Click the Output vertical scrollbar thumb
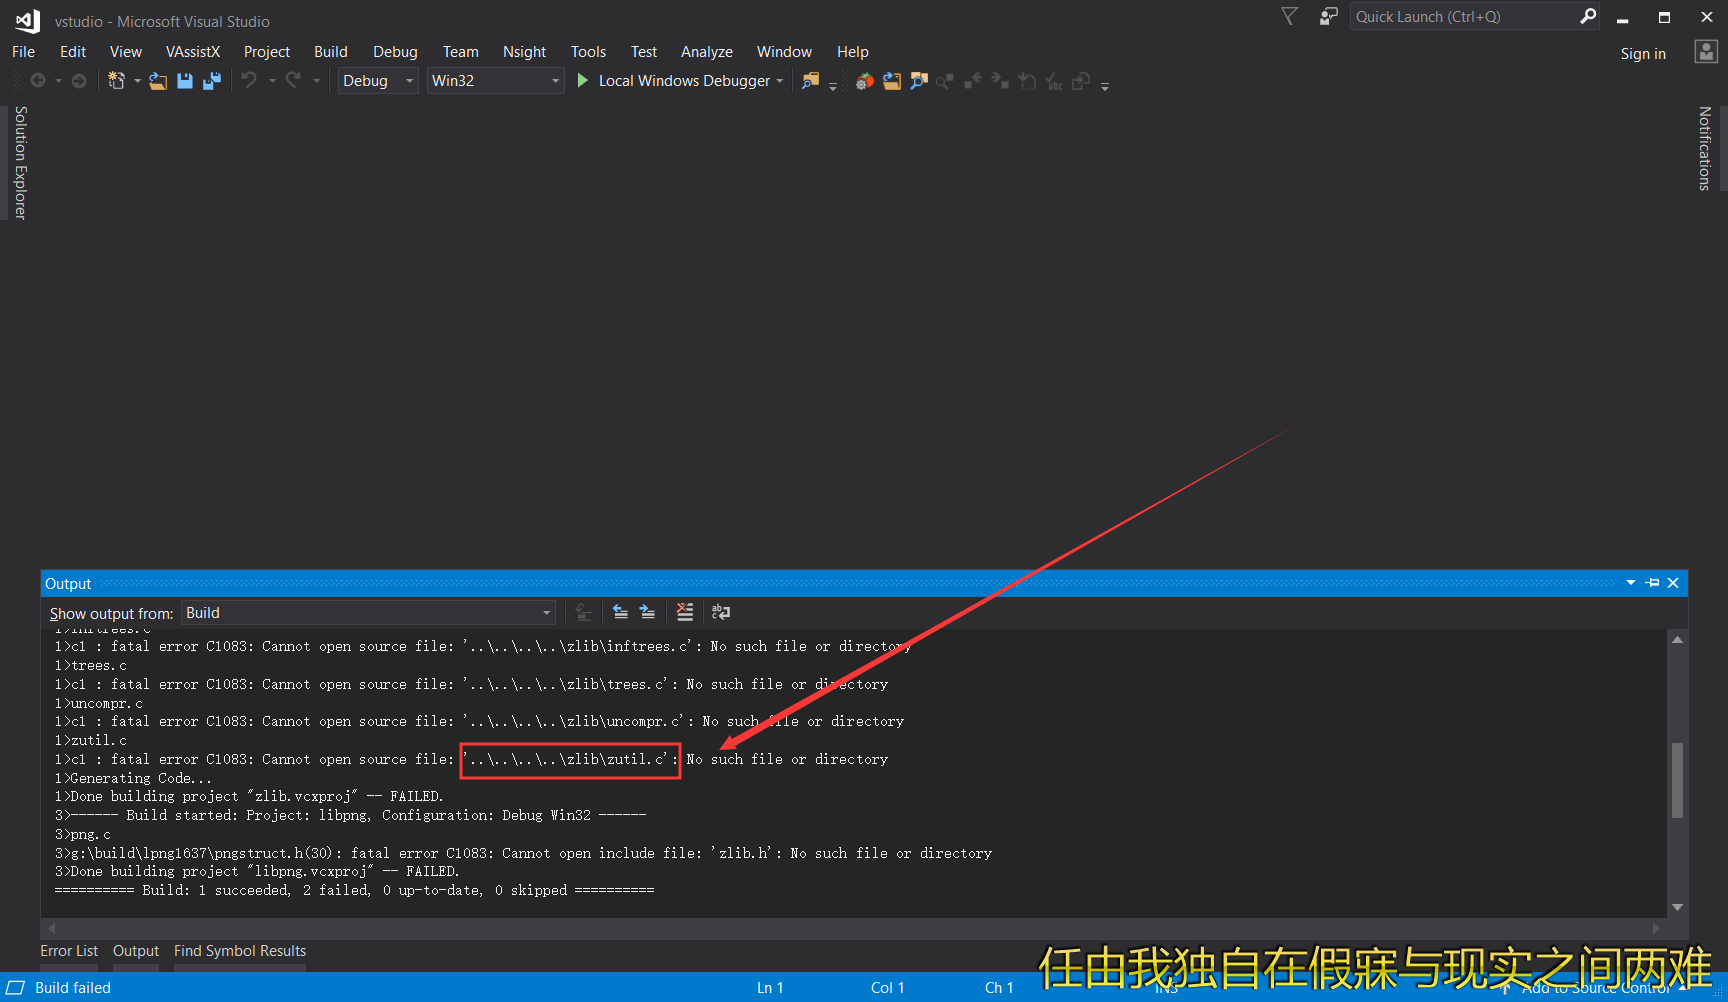Viewport: 1728px width, 1002px height. point(1678,780)
